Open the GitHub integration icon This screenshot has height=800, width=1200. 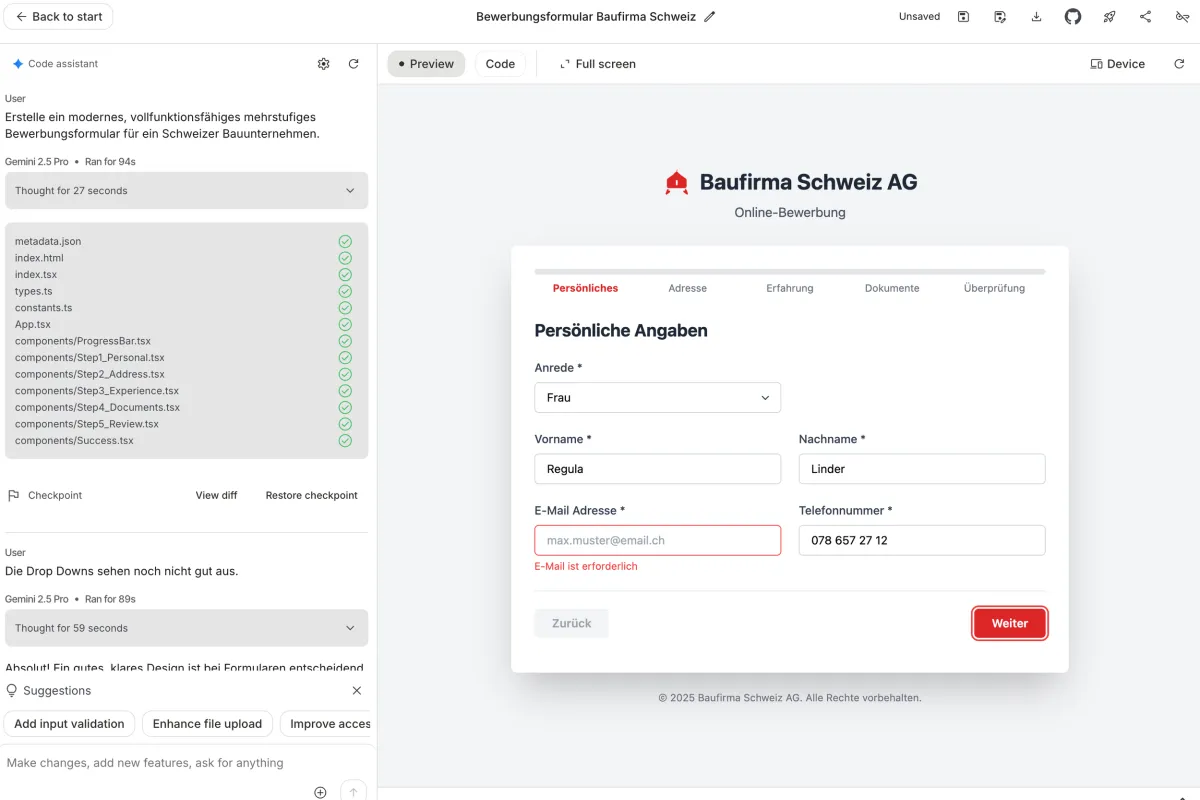pyautogui.click(x=1072, y=16)
